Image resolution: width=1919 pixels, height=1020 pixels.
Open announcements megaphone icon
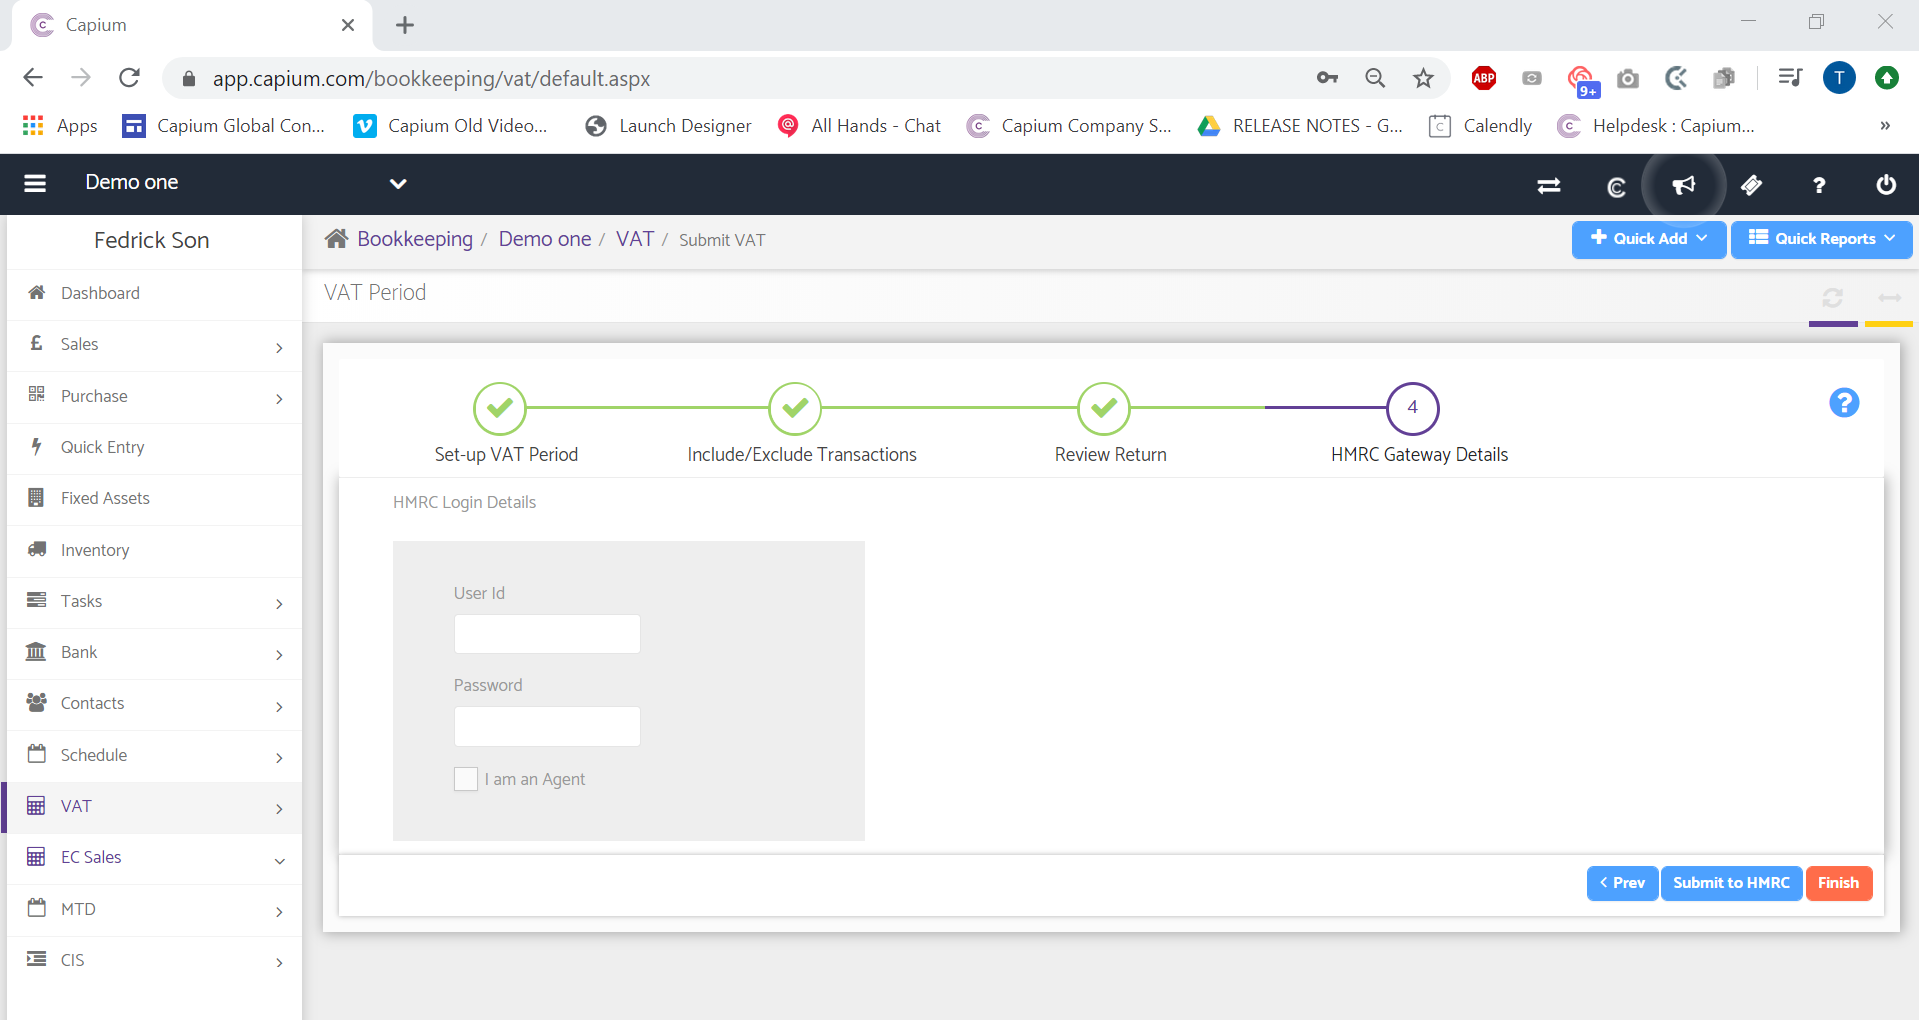pyautogui.click(x=1684, y=185)
